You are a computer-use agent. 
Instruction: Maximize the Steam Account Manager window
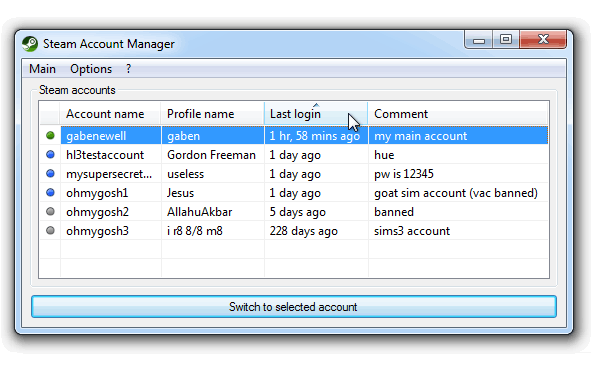pyautogui.click(x=506, y=39)
